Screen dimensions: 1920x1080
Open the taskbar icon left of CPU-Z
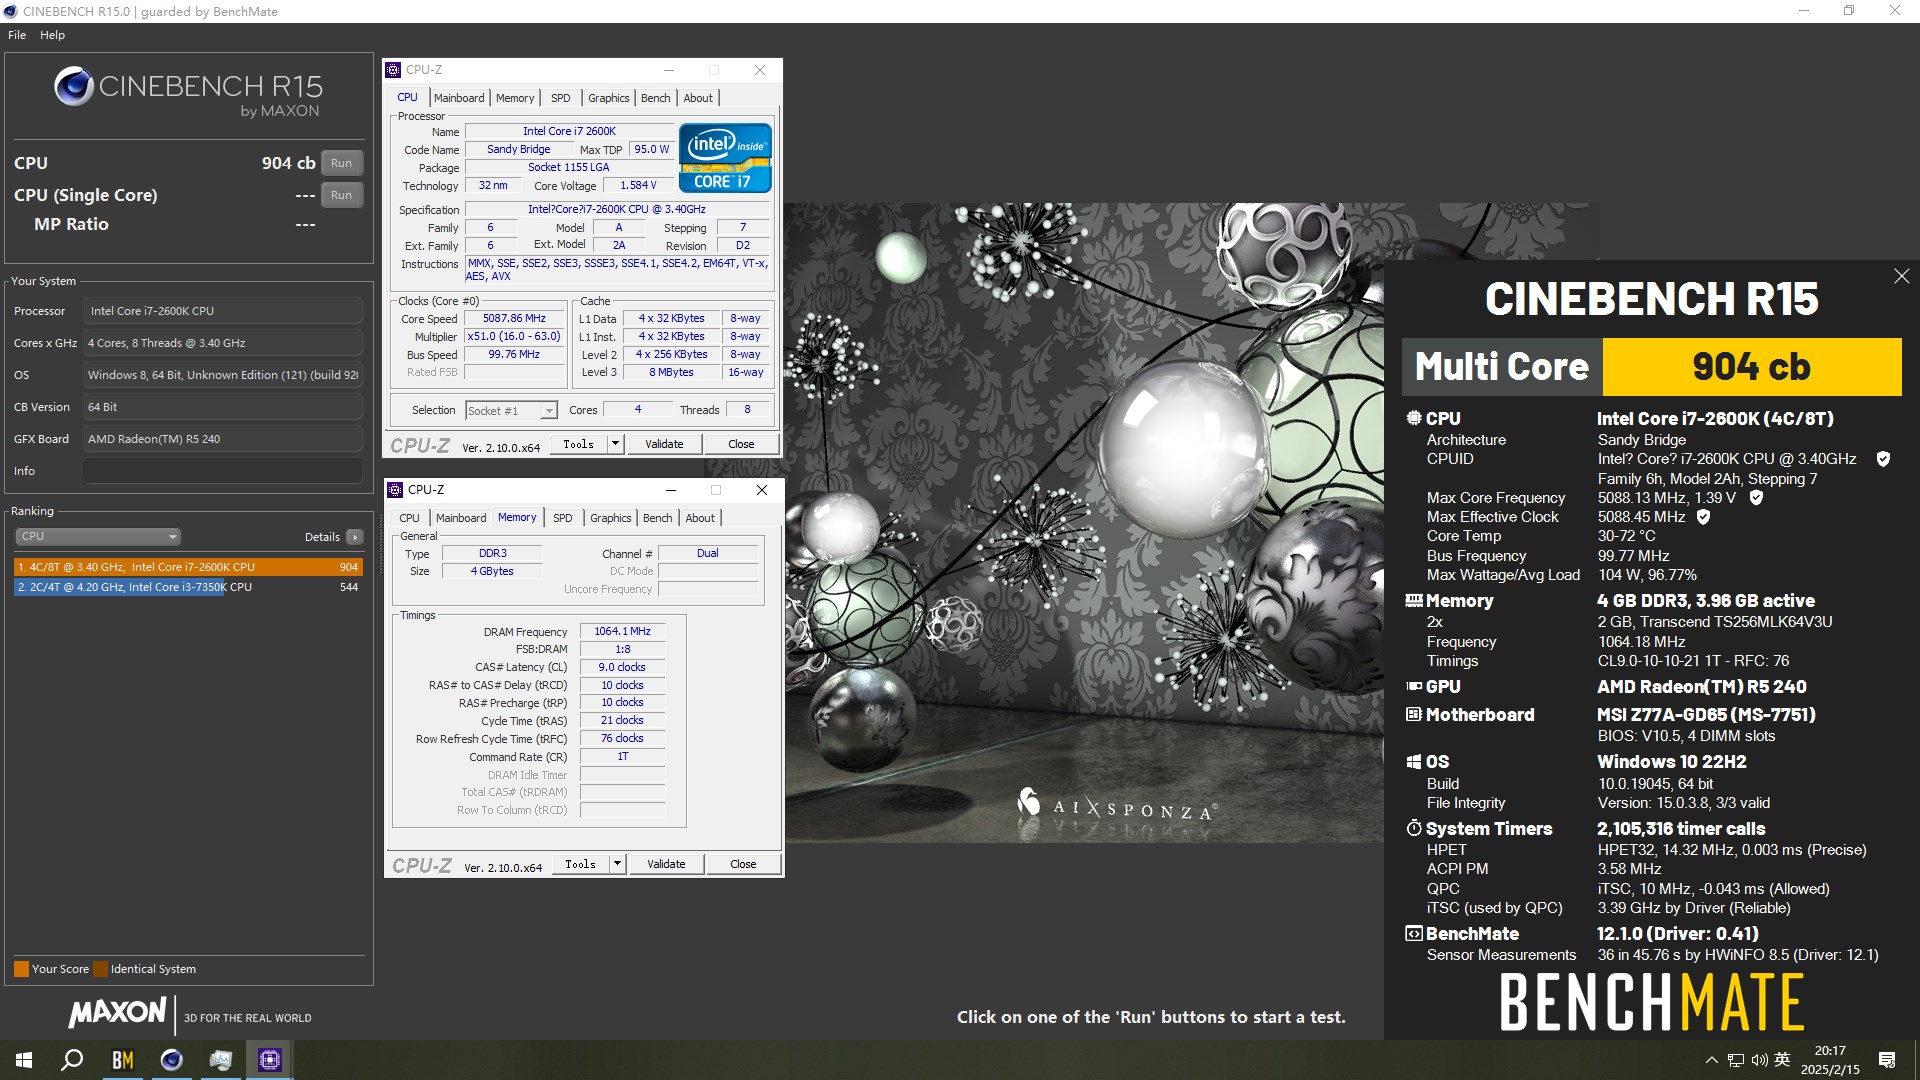220,1060
